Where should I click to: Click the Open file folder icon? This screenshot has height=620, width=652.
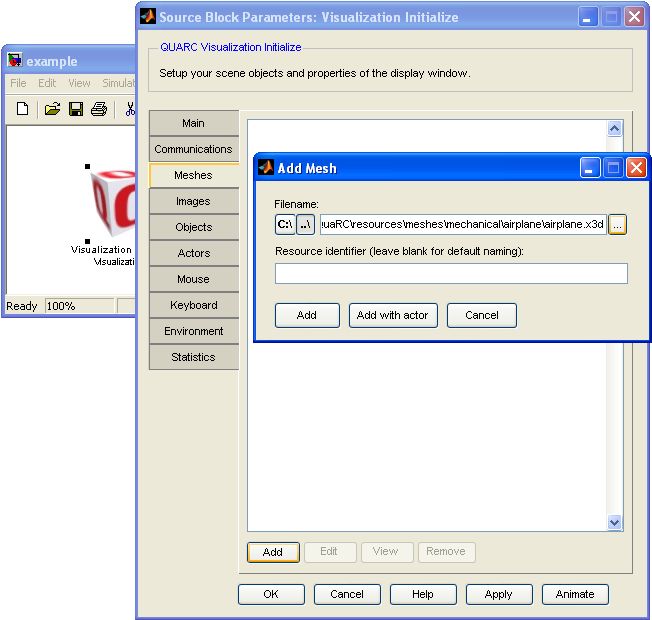(52, 109)
